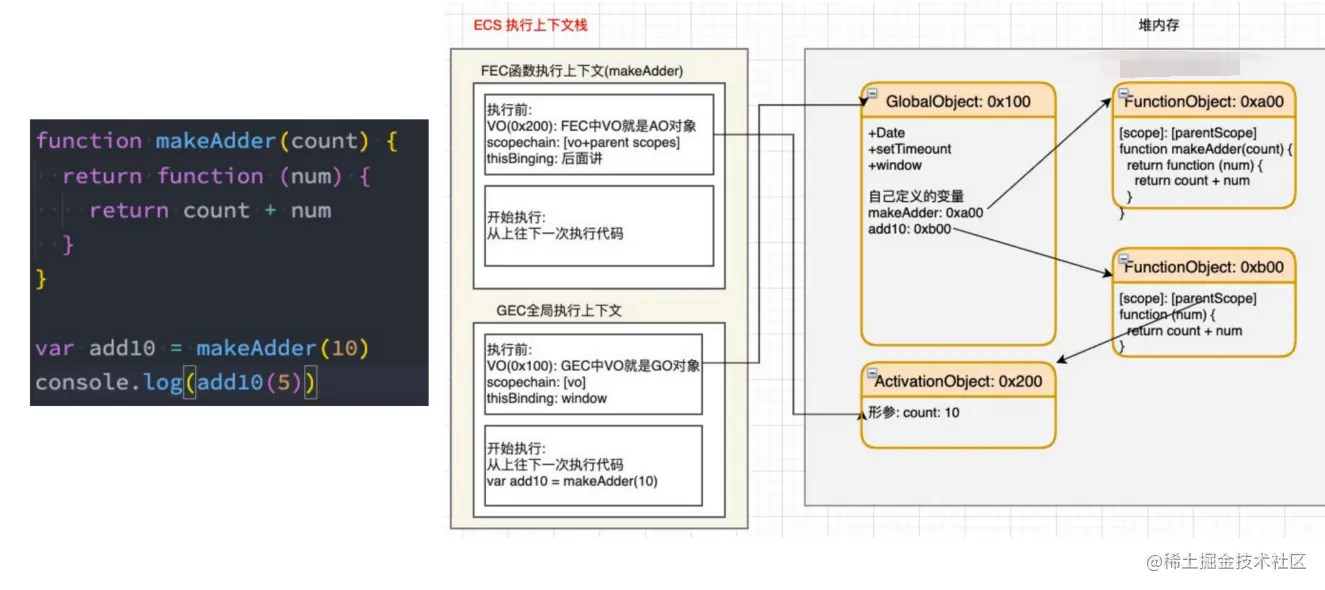This screenshot has width=1325, height=590.
Task: Collapse FunctionObject 0xa00 using its corner minus icon
Action: tap(1123, 92)
